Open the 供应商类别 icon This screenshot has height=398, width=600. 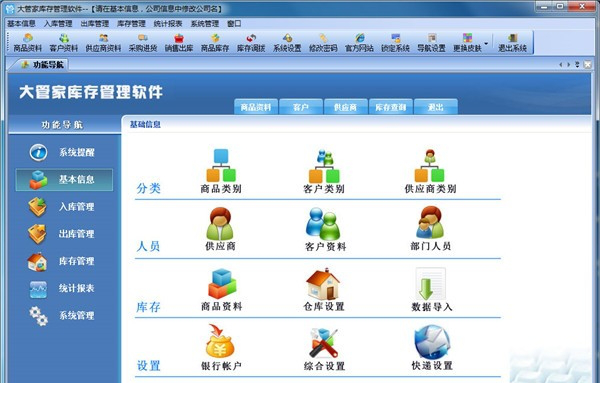[x=430, y=171]
